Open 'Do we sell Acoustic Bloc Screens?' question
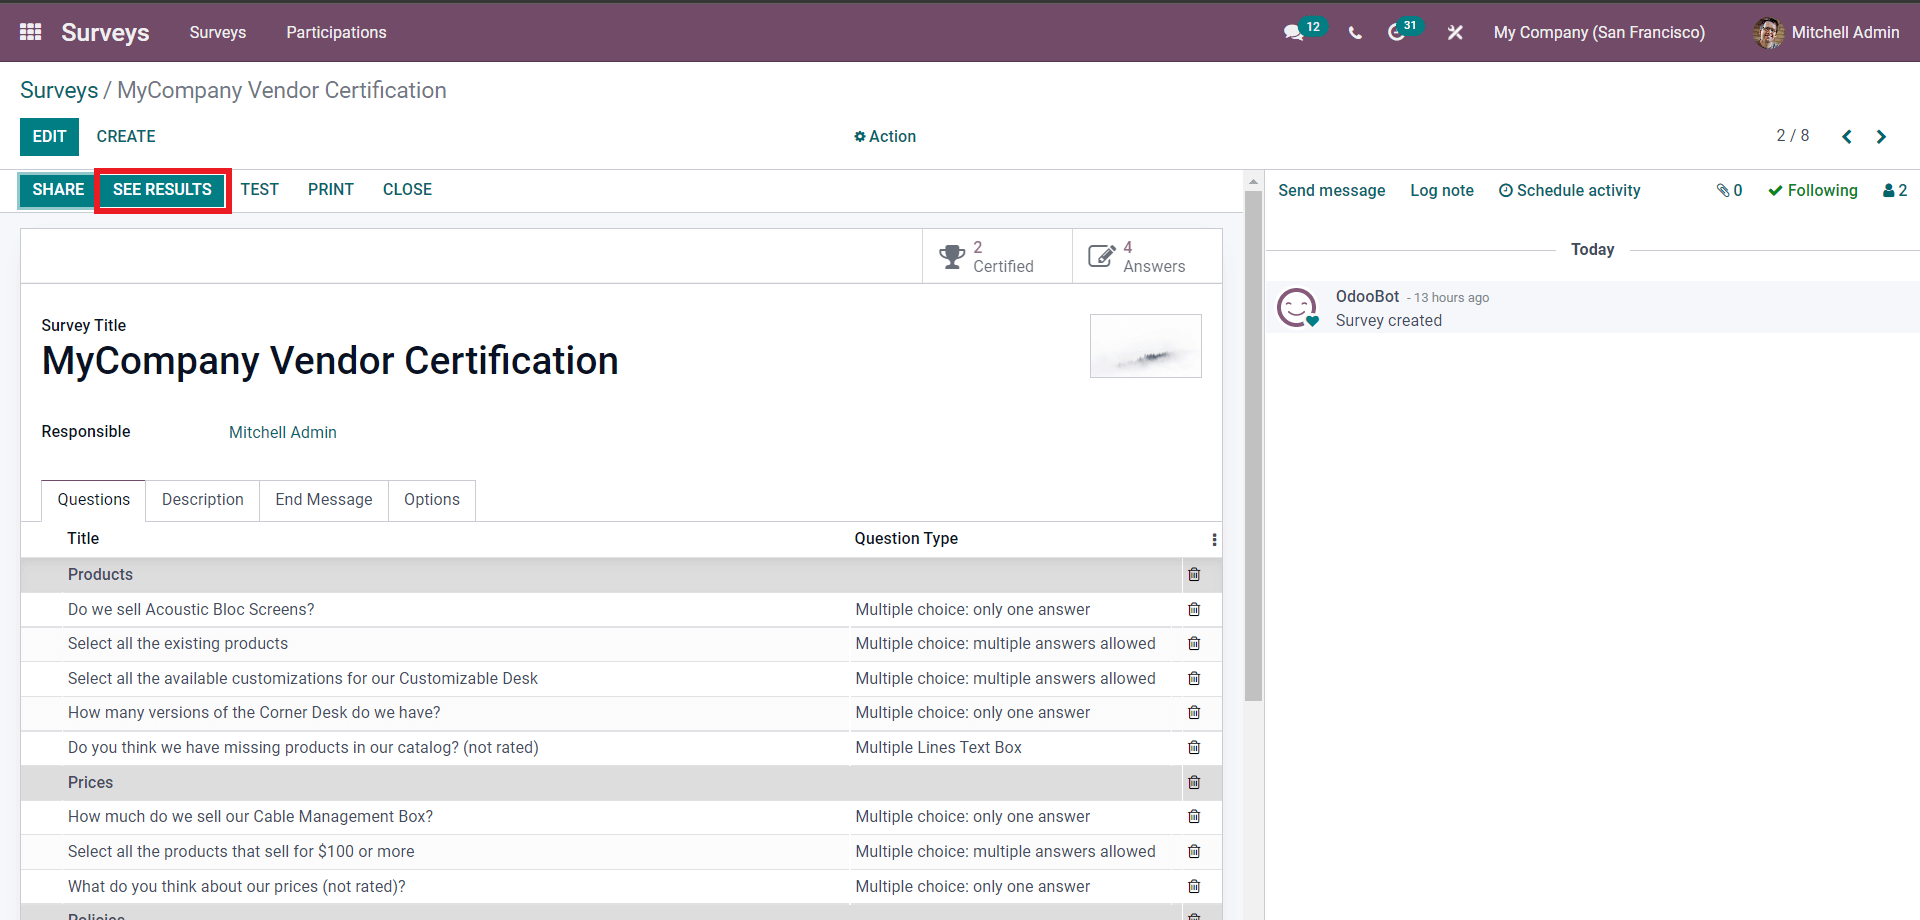 (x=191, y=610)
